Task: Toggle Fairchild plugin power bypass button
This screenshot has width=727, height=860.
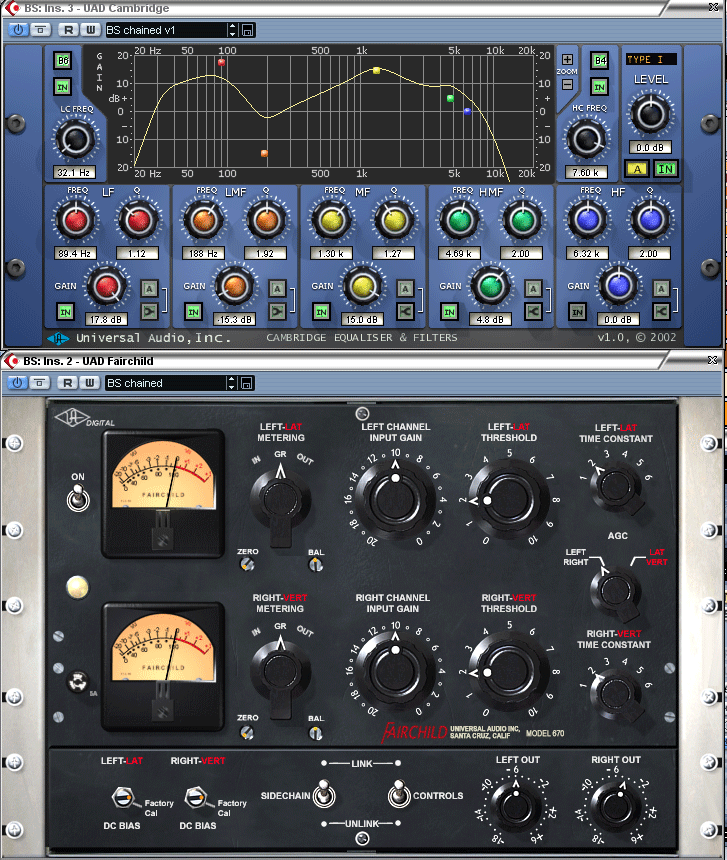Action: pyautogui.click(x=17, y=383)
